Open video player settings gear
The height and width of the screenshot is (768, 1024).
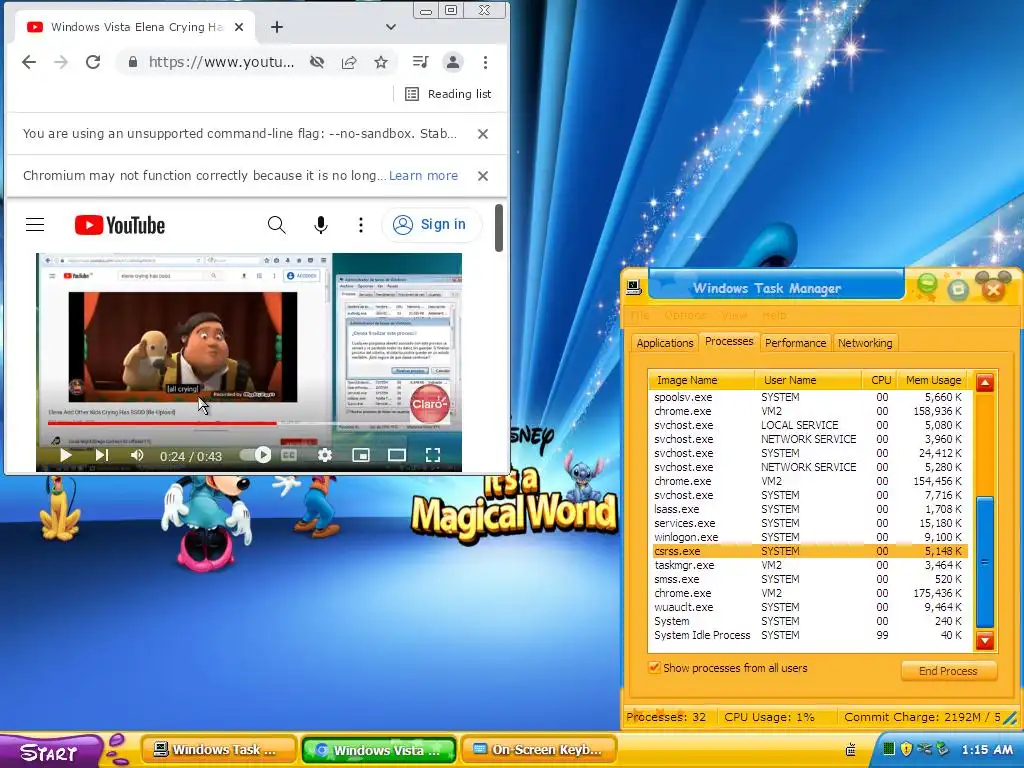(x=325, y=455)
